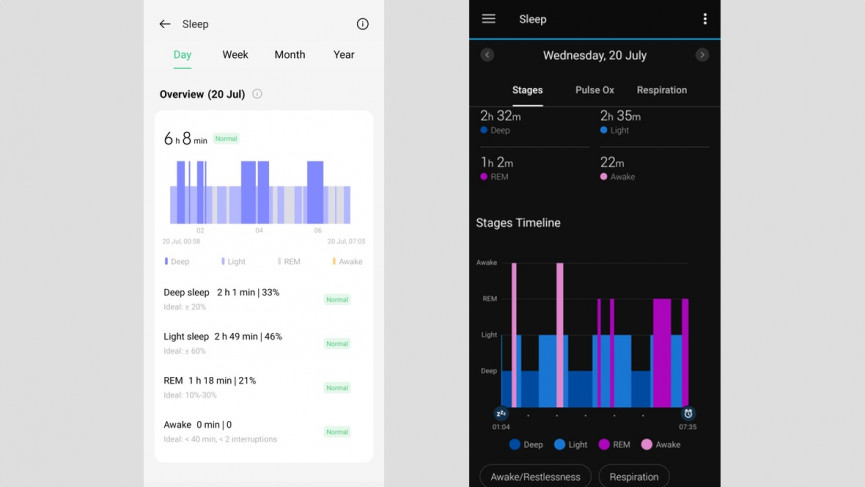
Task: Switch to the Week tab
Action: point(235,55)
